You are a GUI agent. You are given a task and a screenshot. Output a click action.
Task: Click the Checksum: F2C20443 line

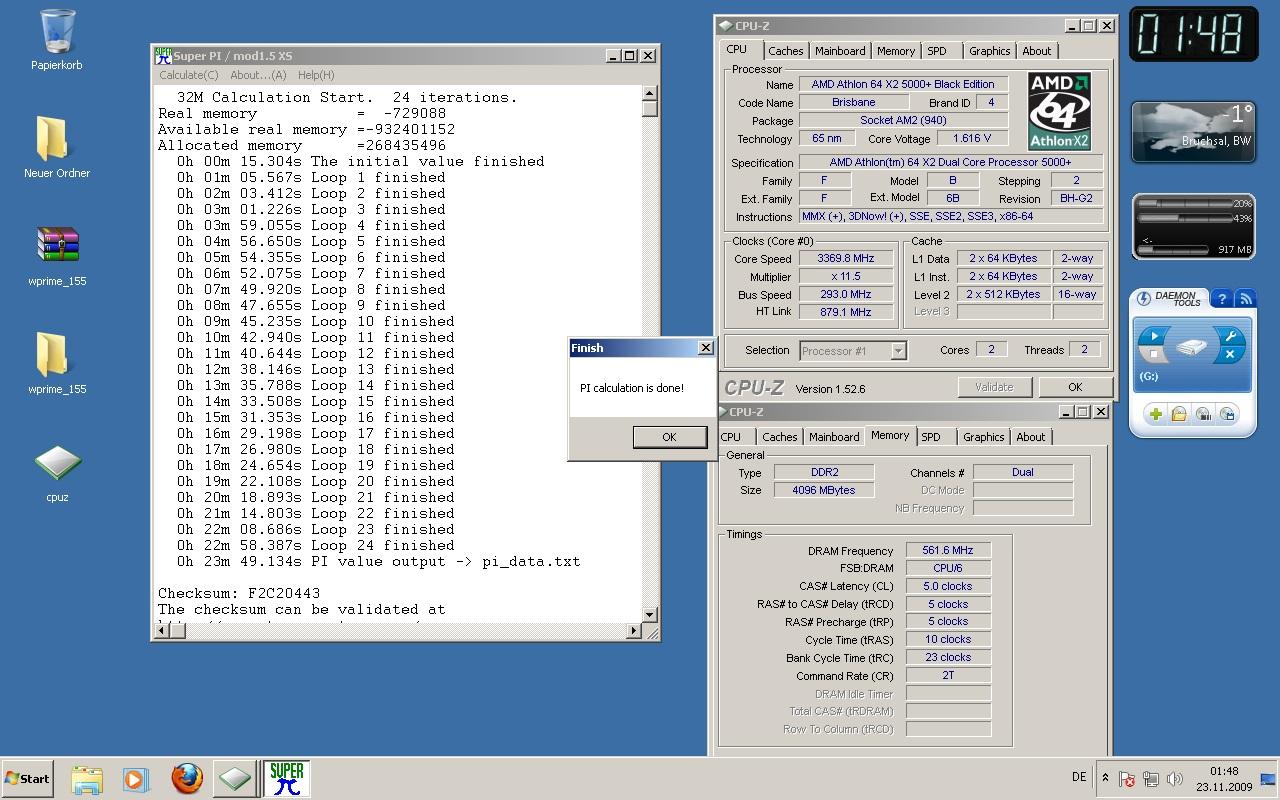click(239, 593)
